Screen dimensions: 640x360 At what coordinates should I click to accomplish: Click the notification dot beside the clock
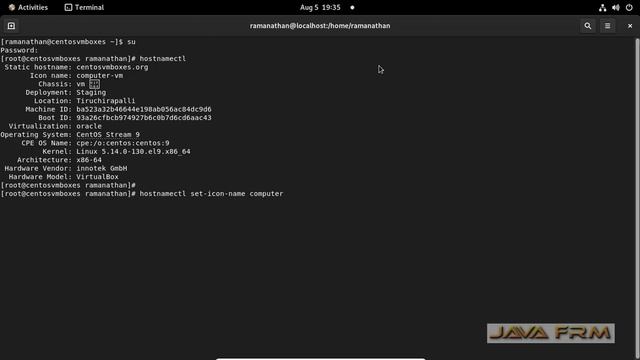[352, 7]
